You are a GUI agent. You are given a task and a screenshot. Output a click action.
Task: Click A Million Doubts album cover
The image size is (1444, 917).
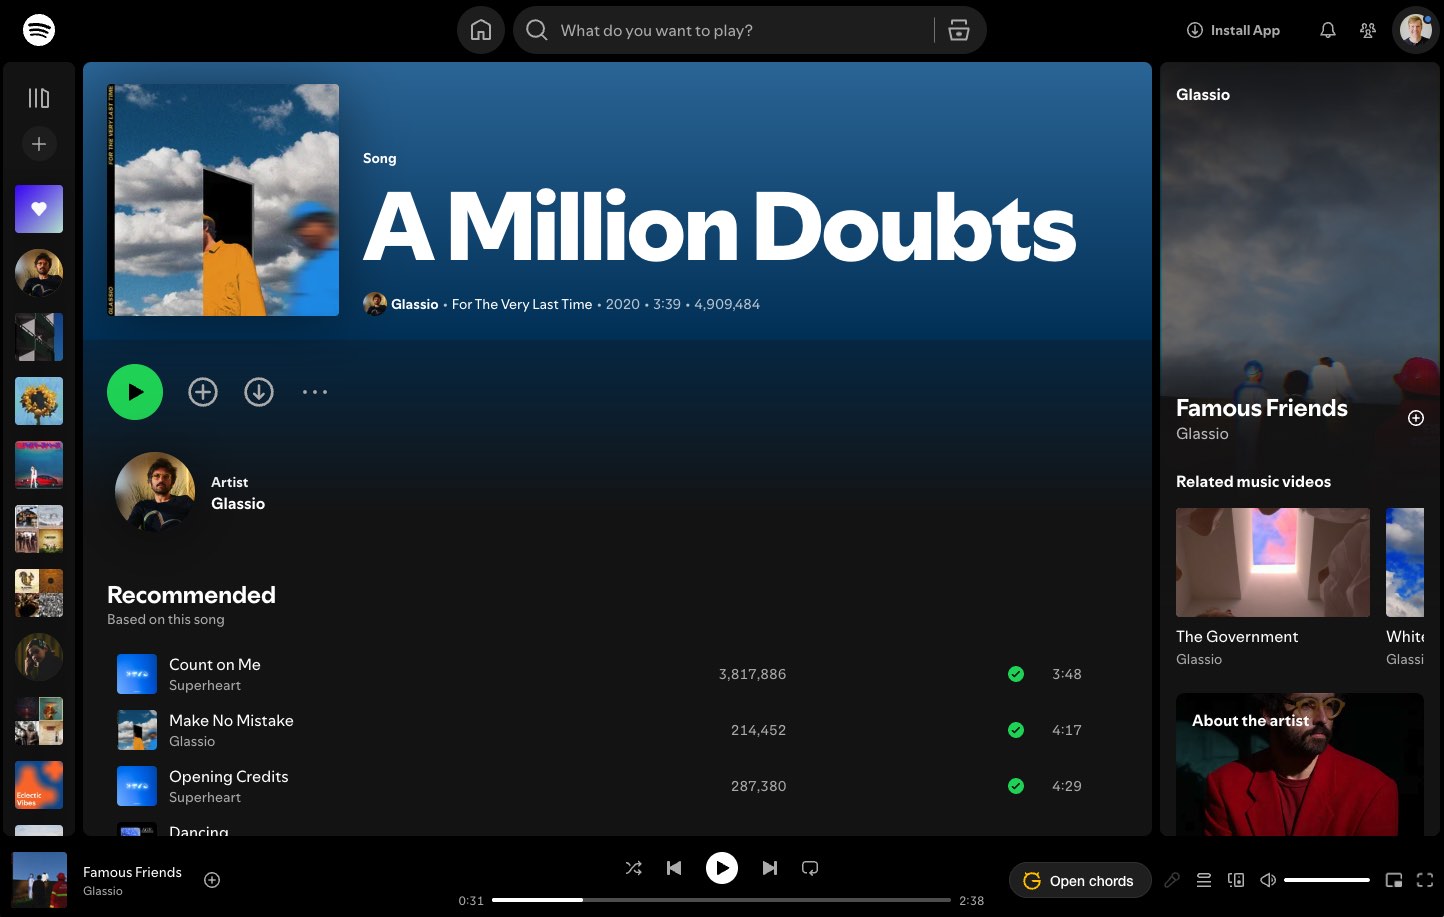click(x=223, y=200)
